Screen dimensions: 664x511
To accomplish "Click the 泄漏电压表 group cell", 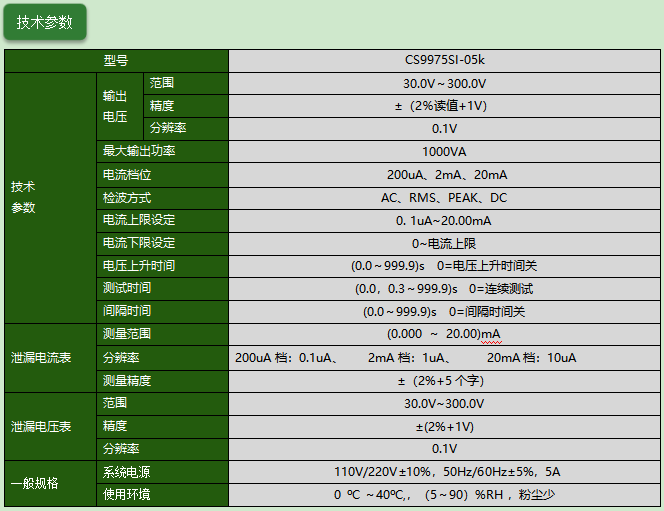I will 50,427.
